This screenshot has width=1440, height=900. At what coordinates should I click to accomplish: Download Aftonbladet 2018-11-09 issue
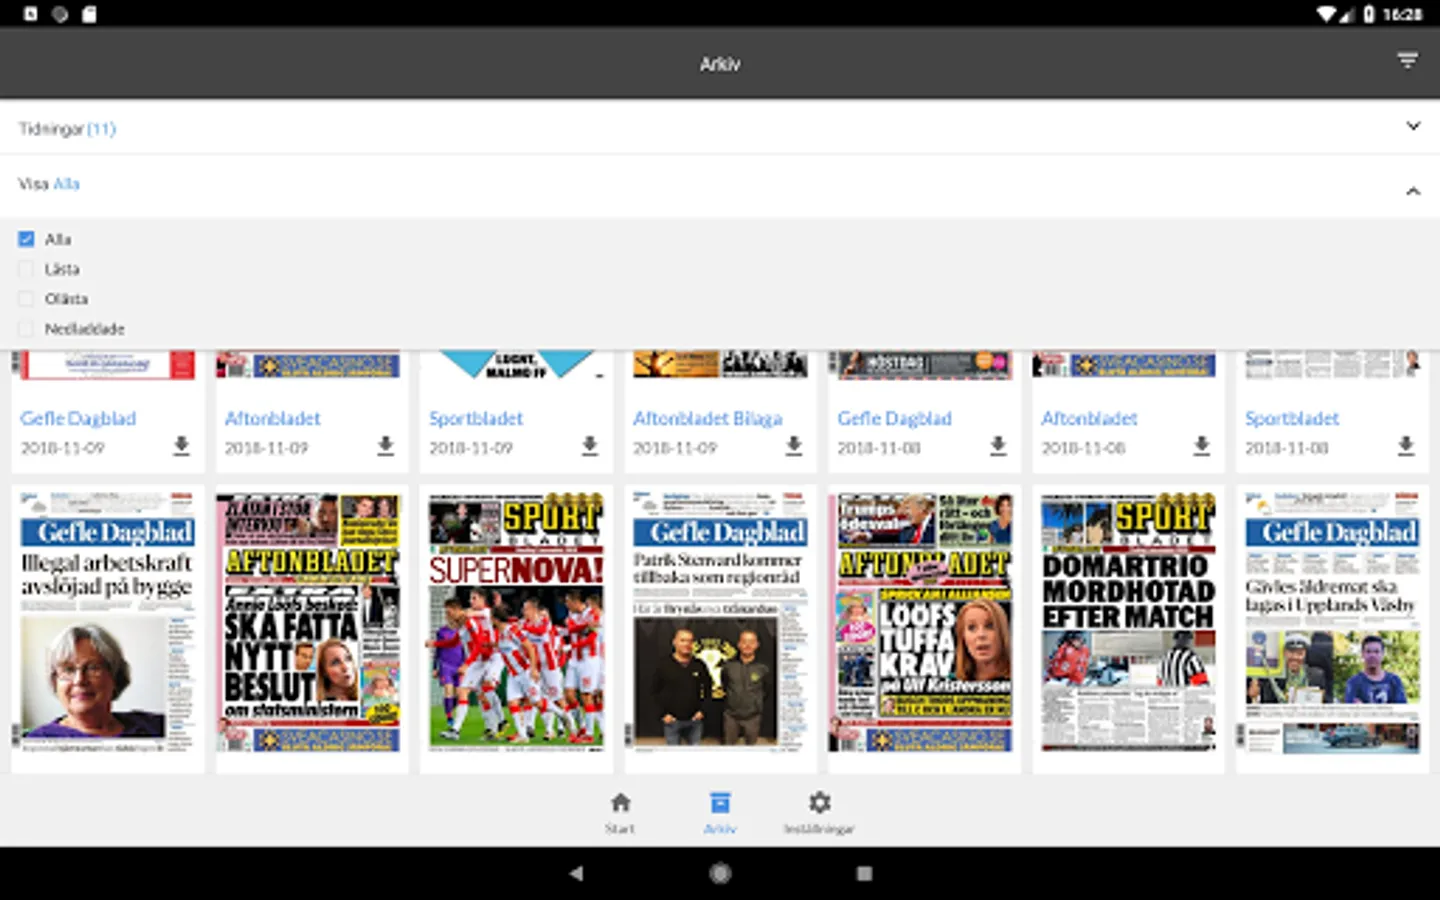pyautogui.click(x=385, y=446)
